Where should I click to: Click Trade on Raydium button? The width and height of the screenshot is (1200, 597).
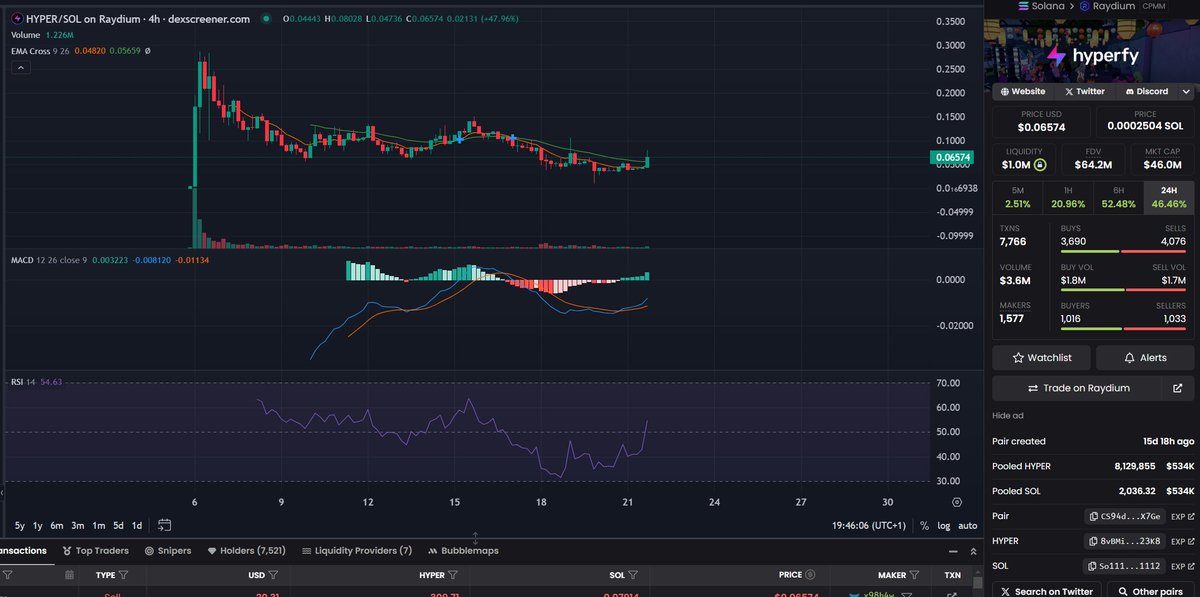point(1078,388)
